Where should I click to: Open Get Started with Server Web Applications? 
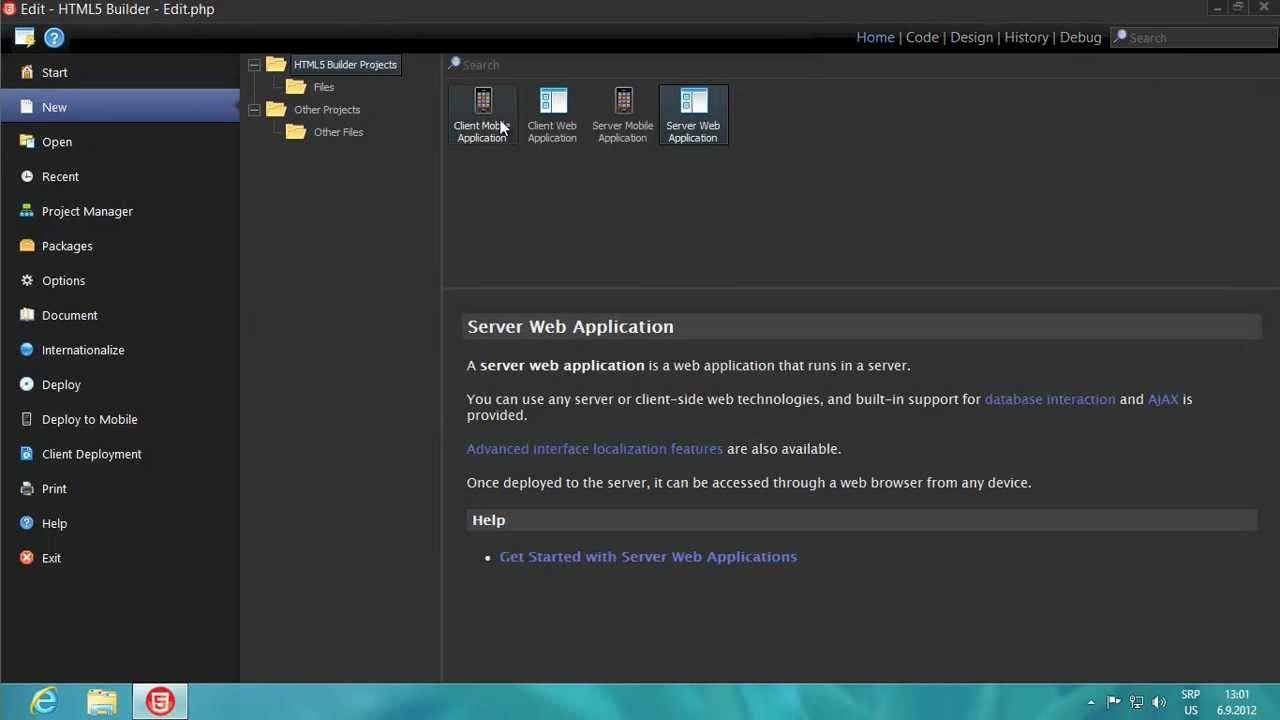pos(648,557)
